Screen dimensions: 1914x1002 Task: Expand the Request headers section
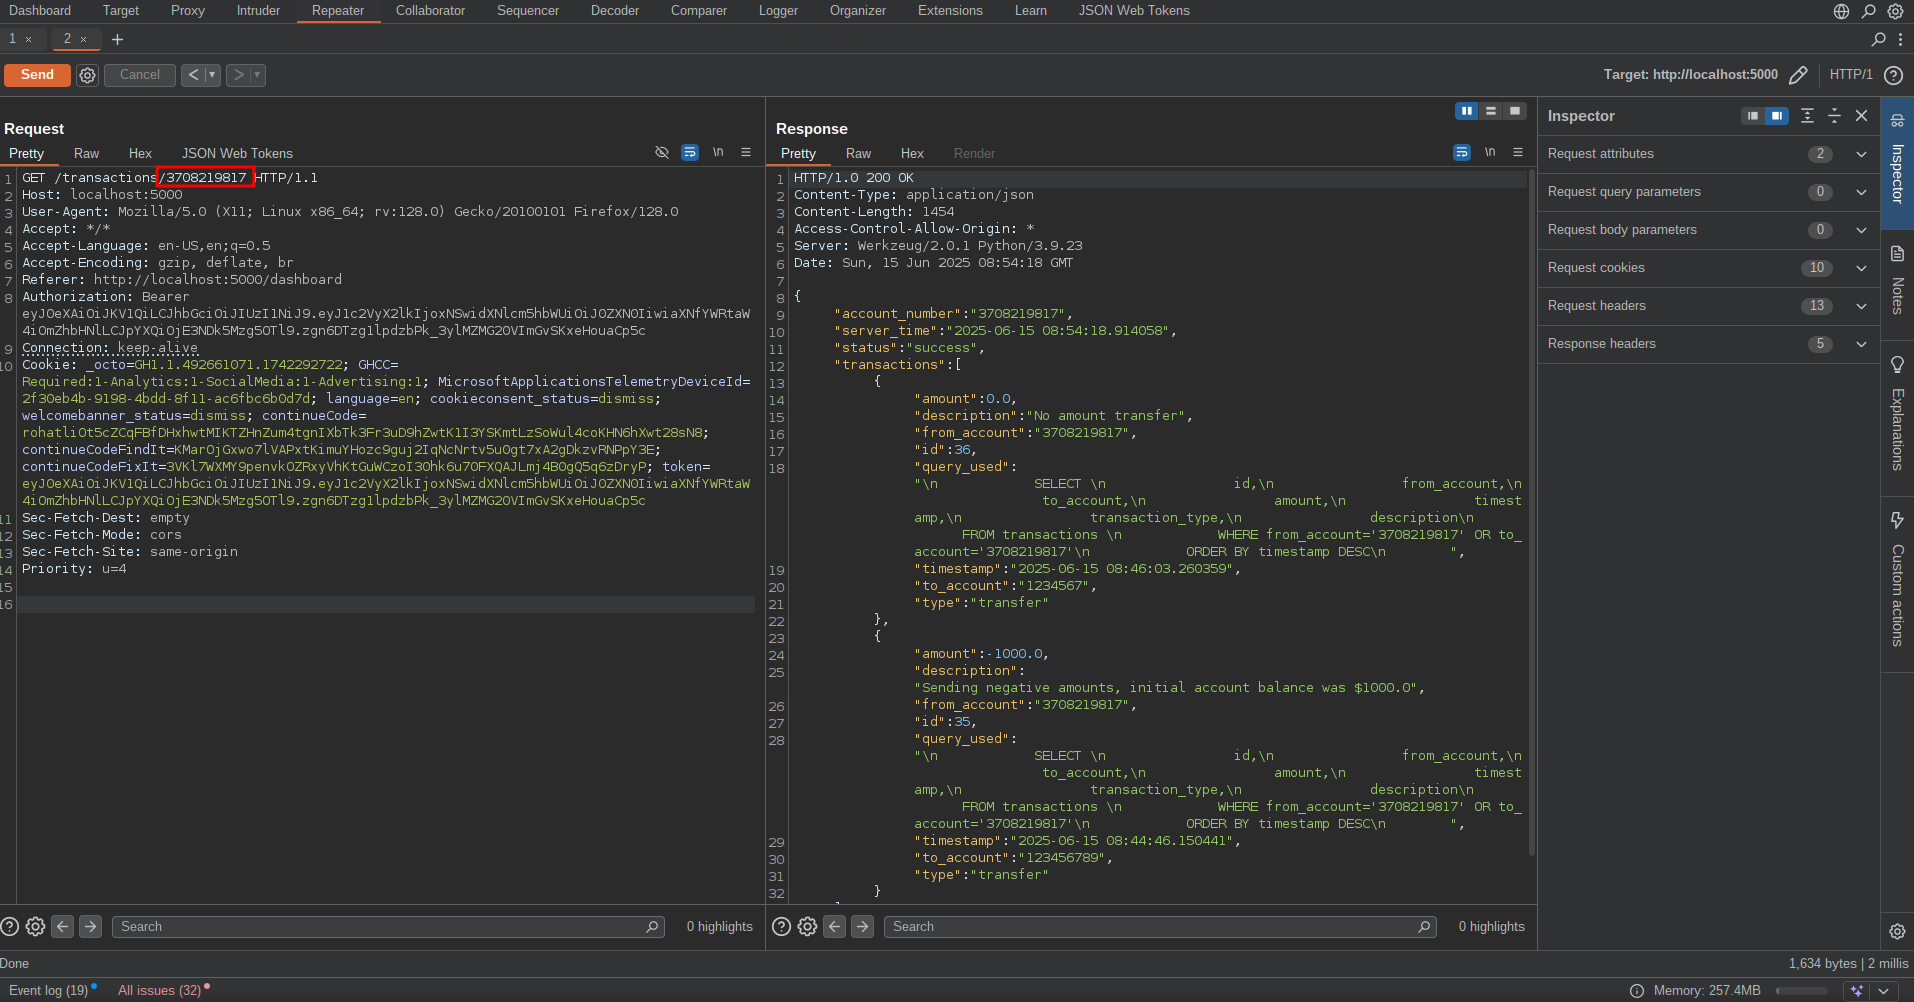click(x=1861, y=306)
